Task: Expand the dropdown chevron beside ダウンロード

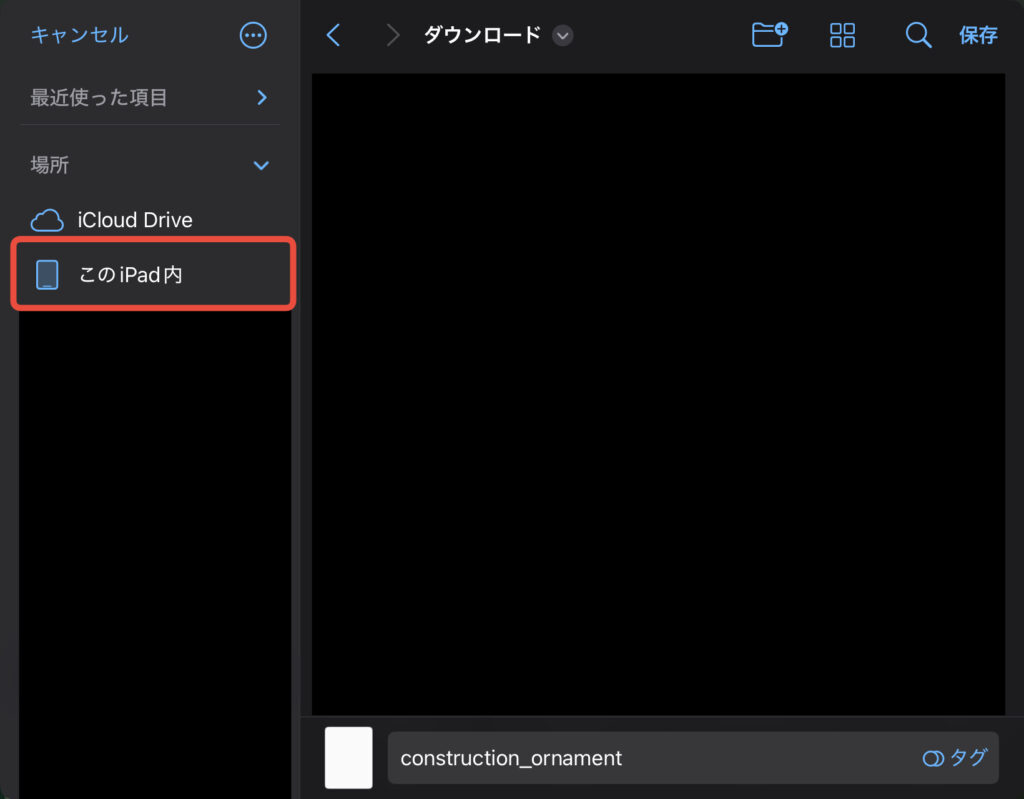Action: point(563,36)
